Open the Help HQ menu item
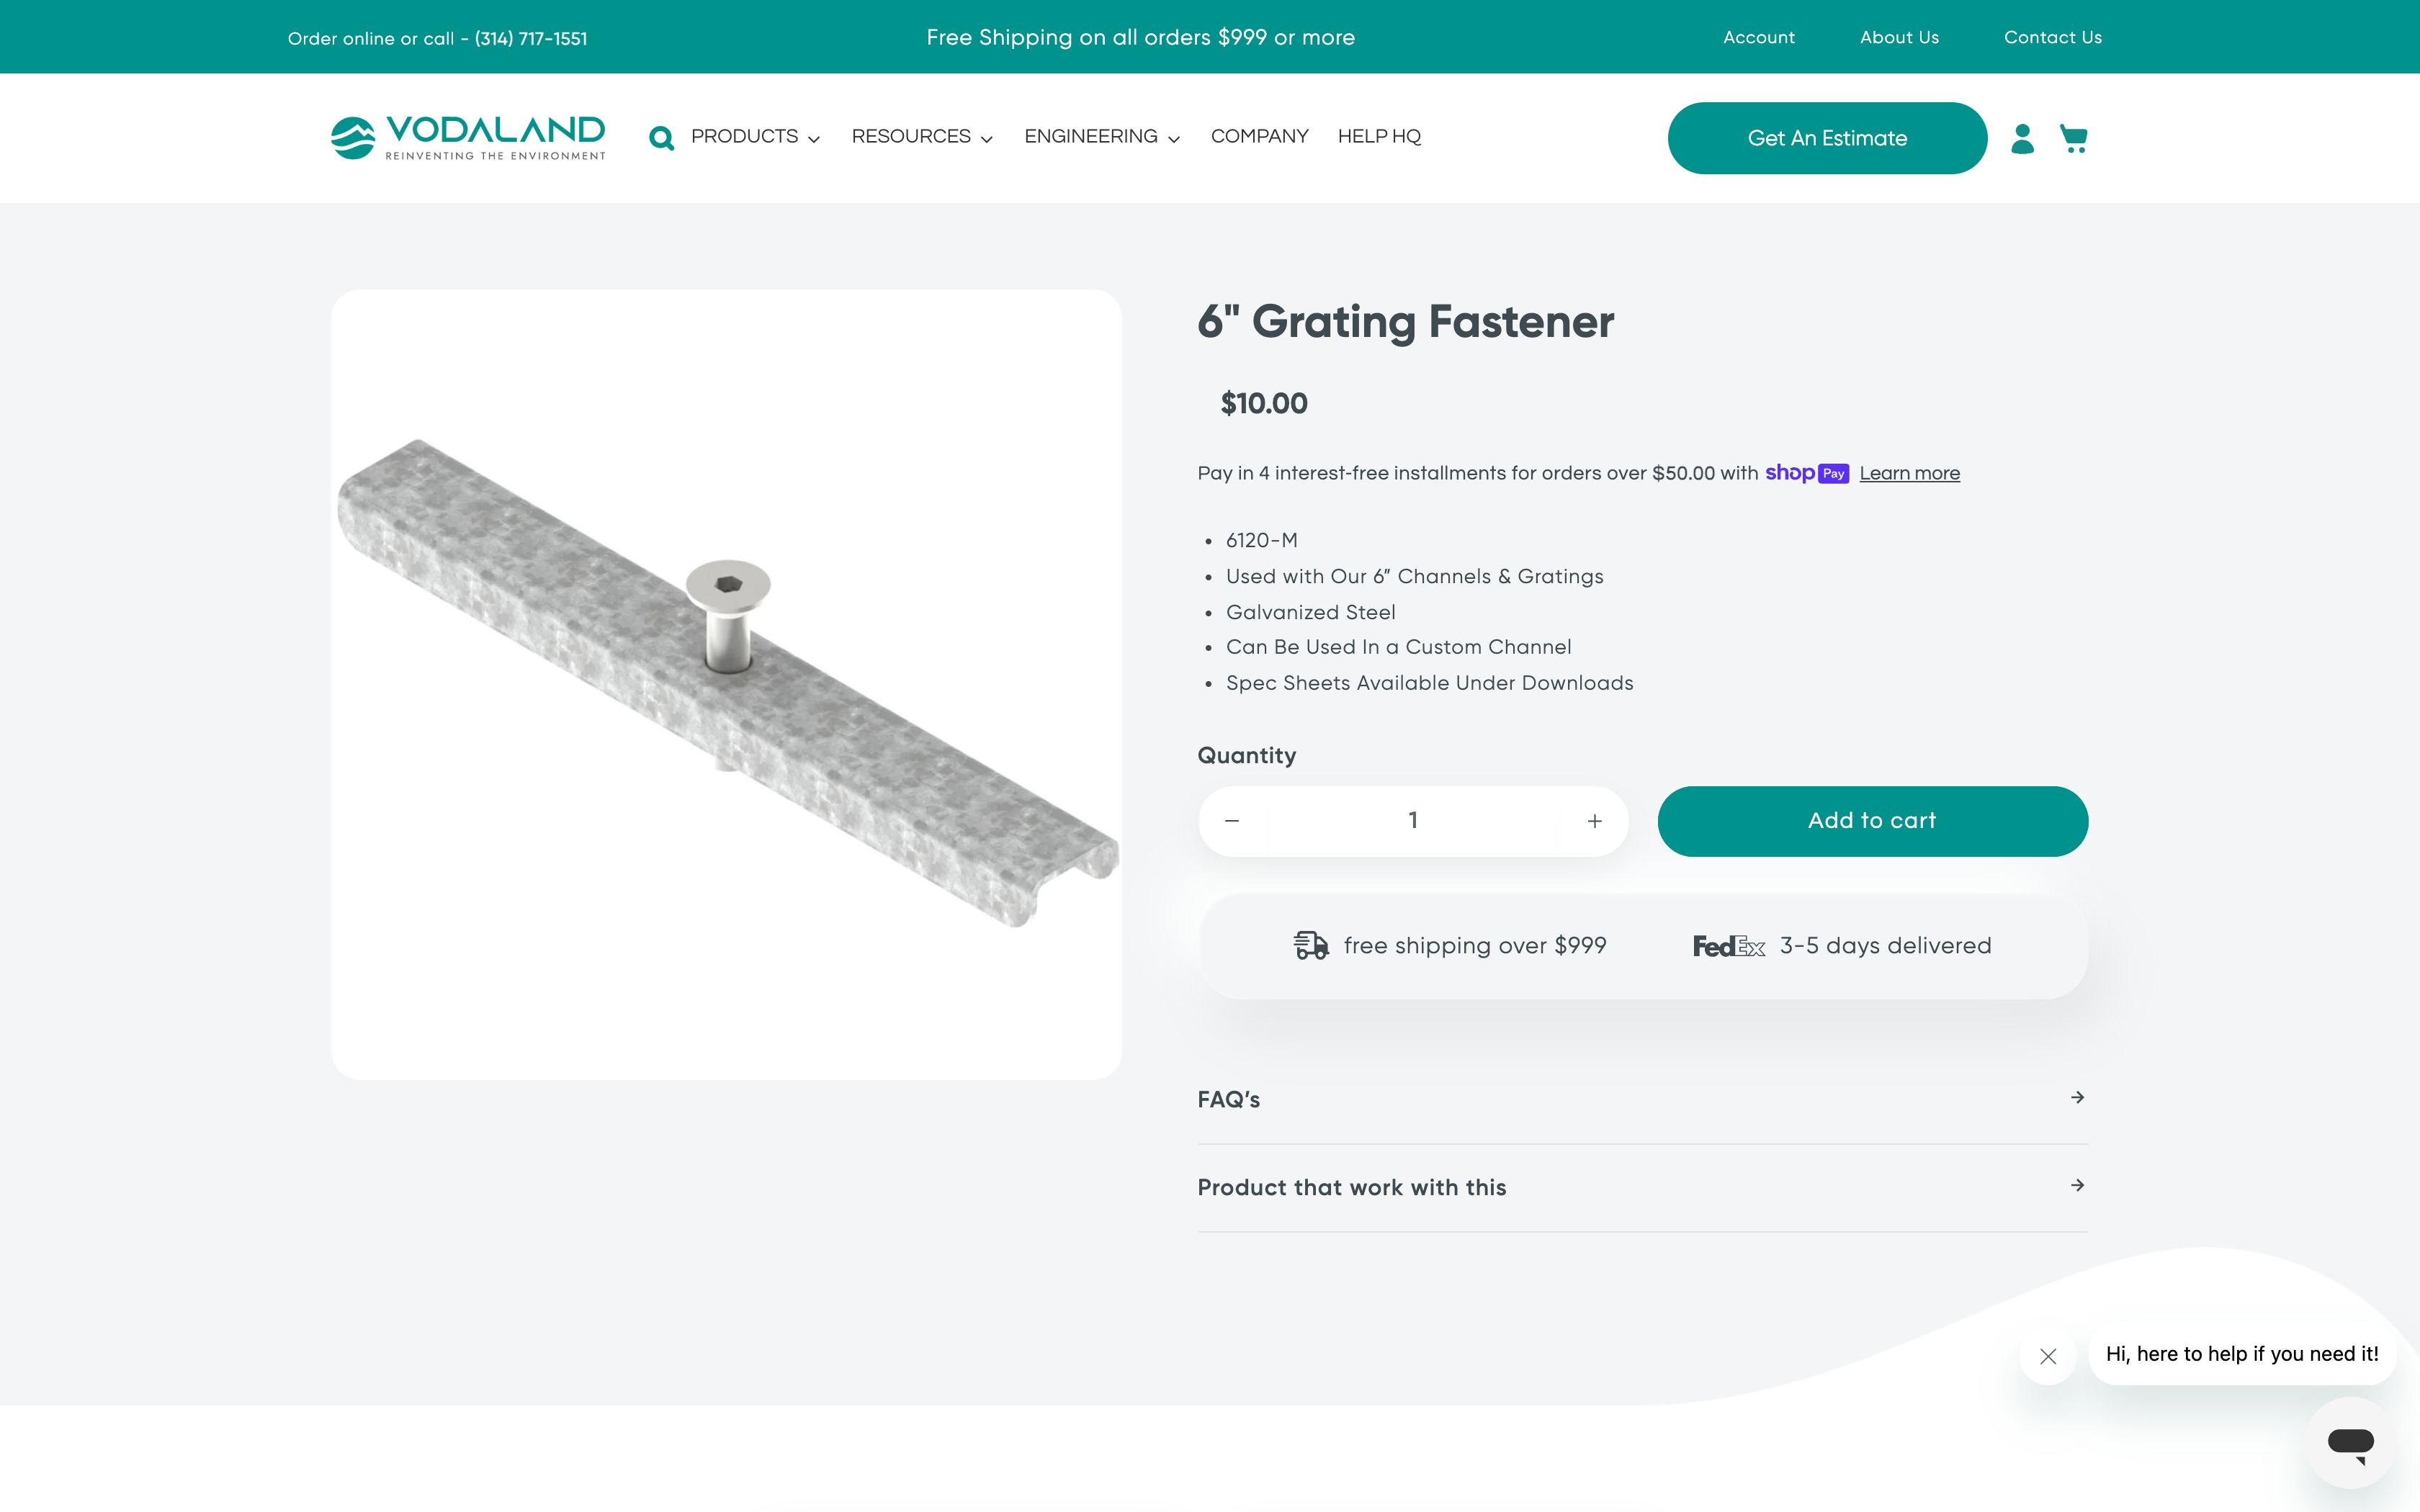Image resolution: width=2420 pixels, height=1512 pixels. [1379, 137]
